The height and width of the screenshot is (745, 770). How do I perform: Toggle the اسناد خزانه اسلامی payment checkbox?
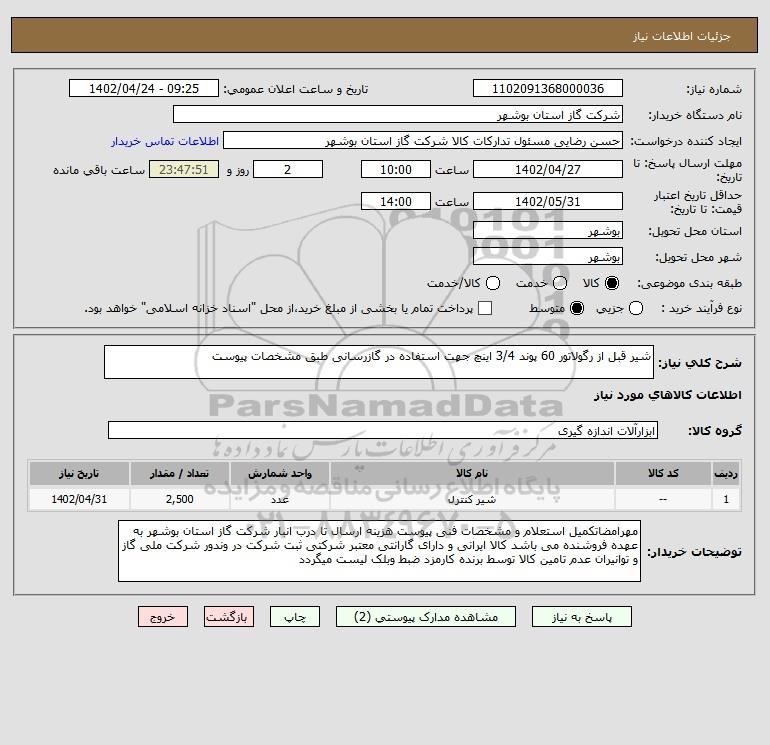tap(485, 308)
